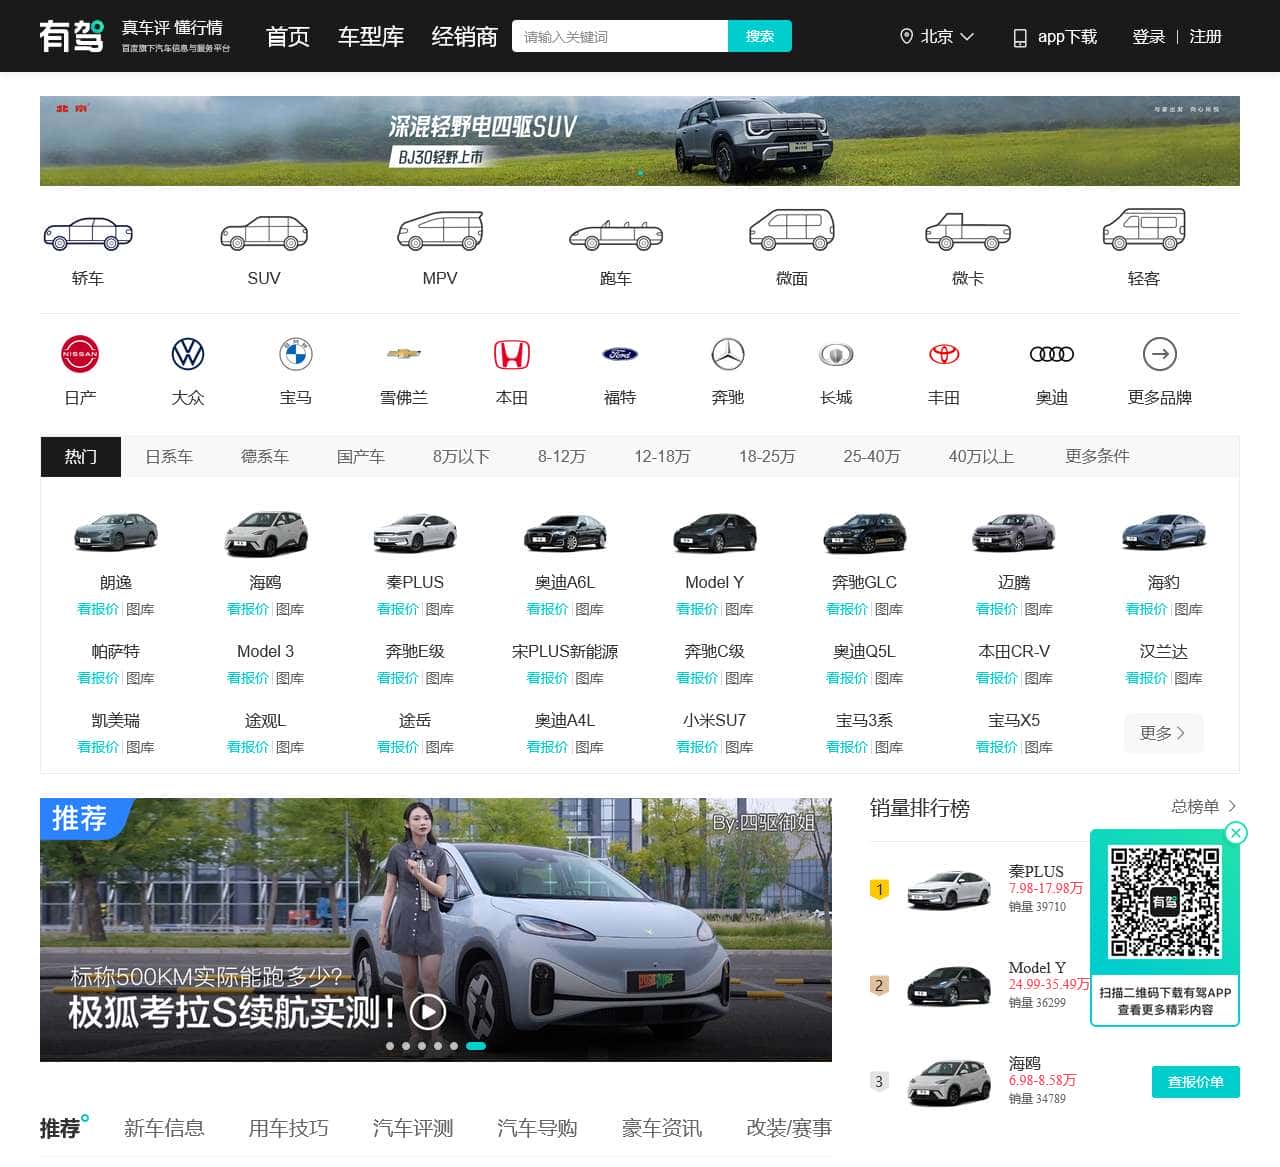Screen dimensions: 1280x1167
Task: Click the 登录 login link
Action: click(1148, 36)
